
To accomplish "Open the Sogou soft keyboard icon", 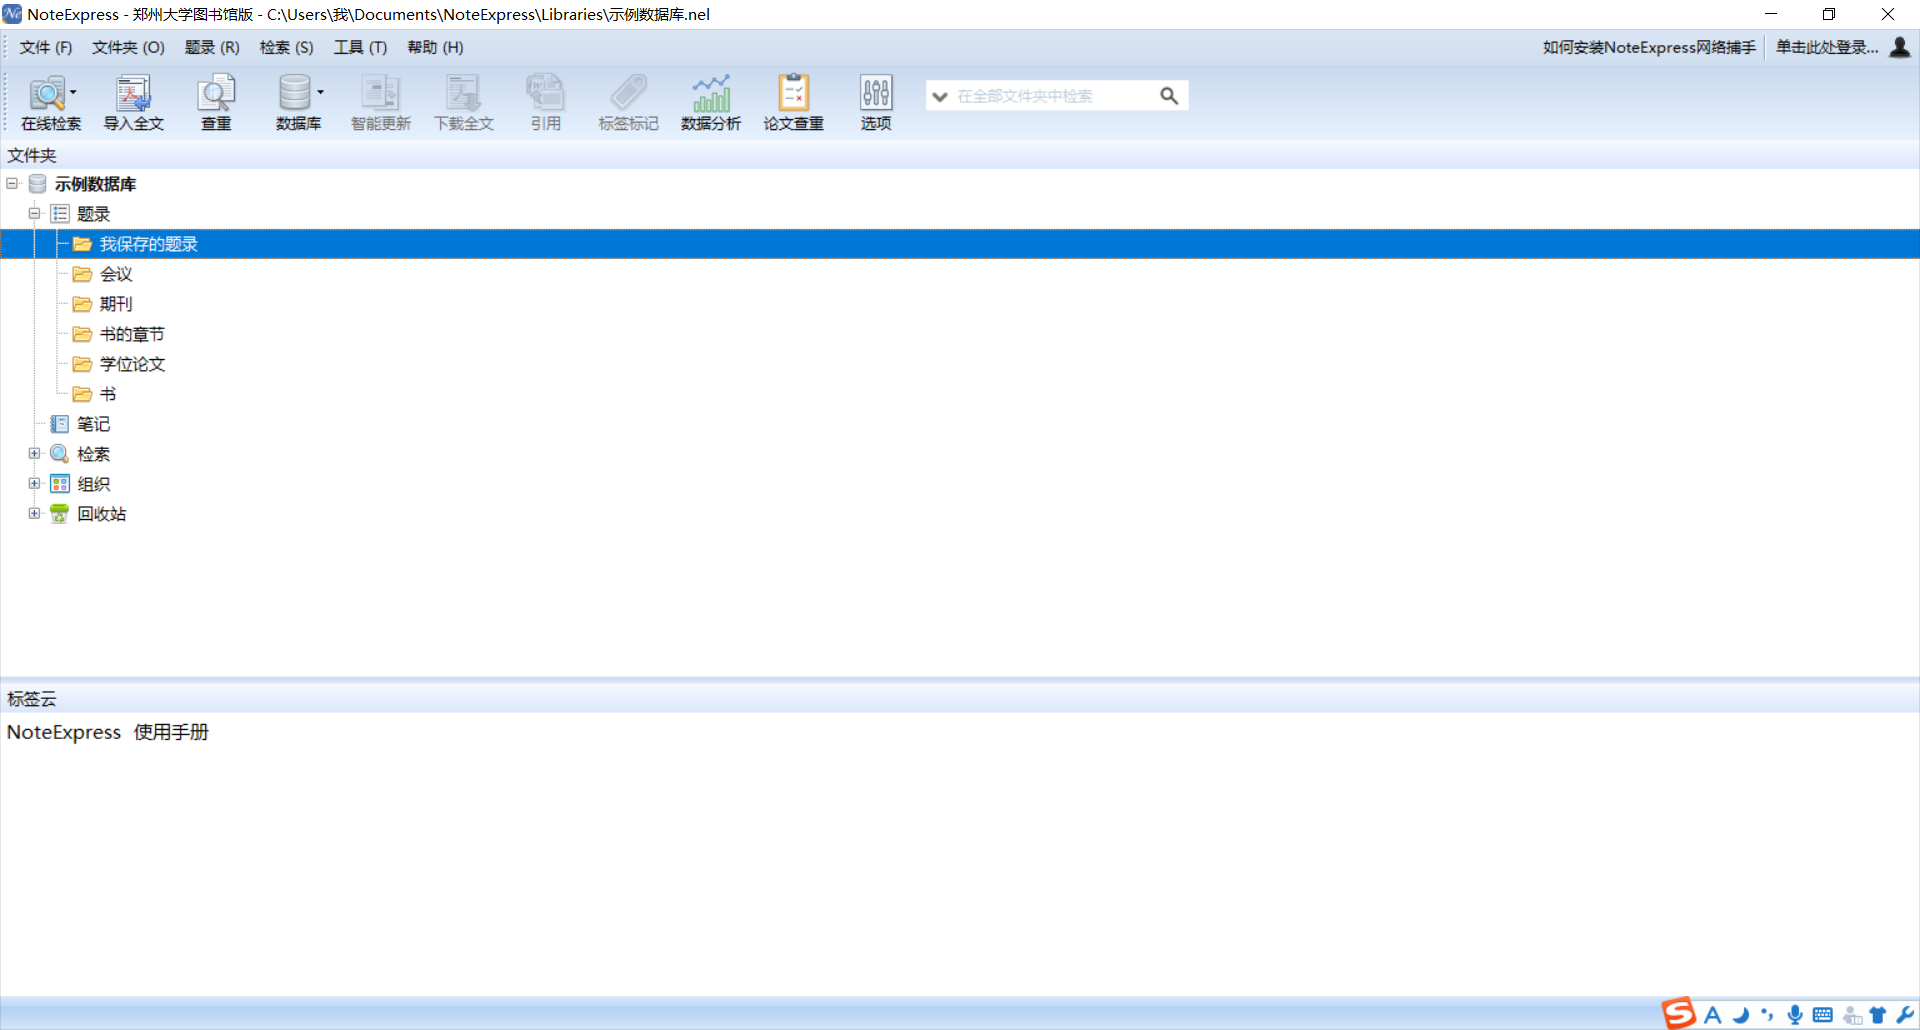I will coord(1823,1015).
